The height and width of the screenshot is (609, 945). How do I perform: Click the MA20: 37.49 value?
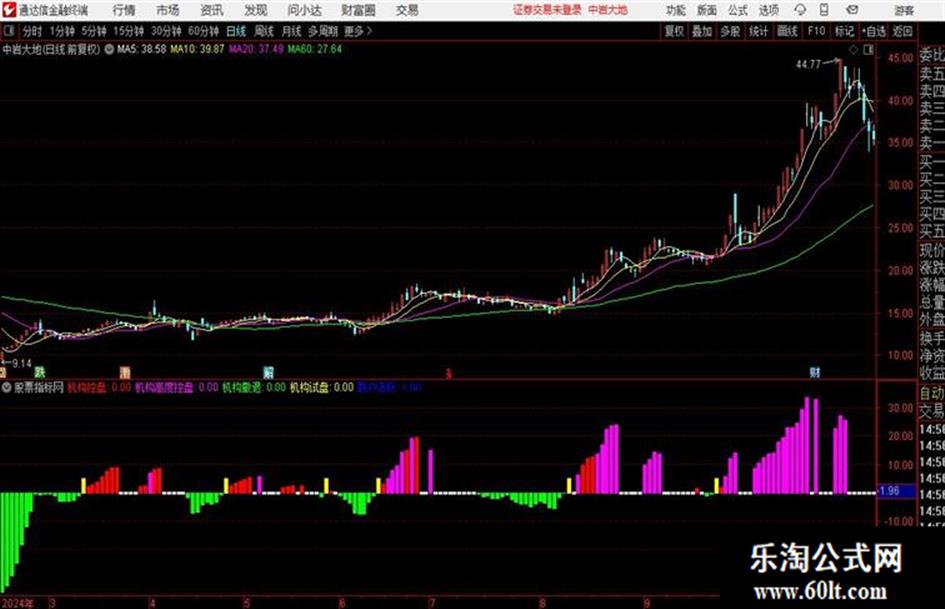click(256, 49)
